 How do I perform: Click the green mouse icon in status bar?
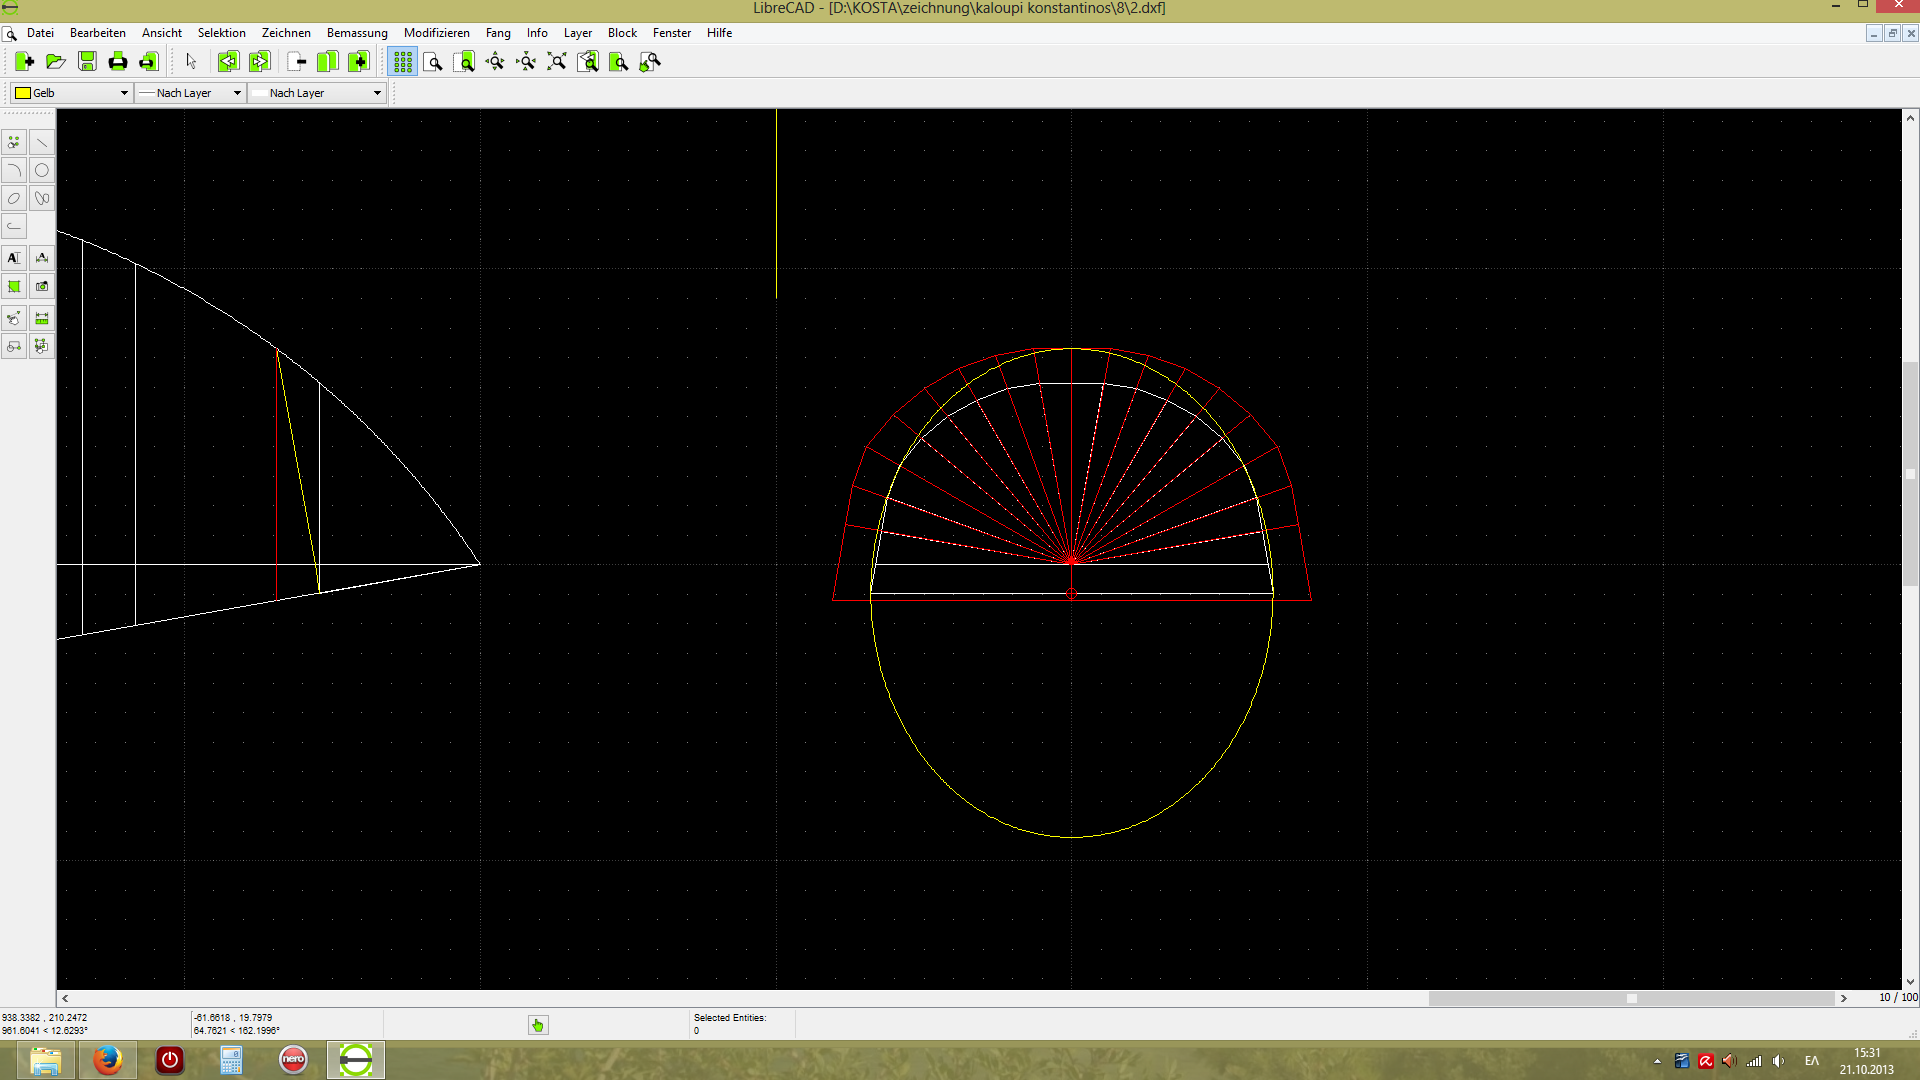point(538,1025)
